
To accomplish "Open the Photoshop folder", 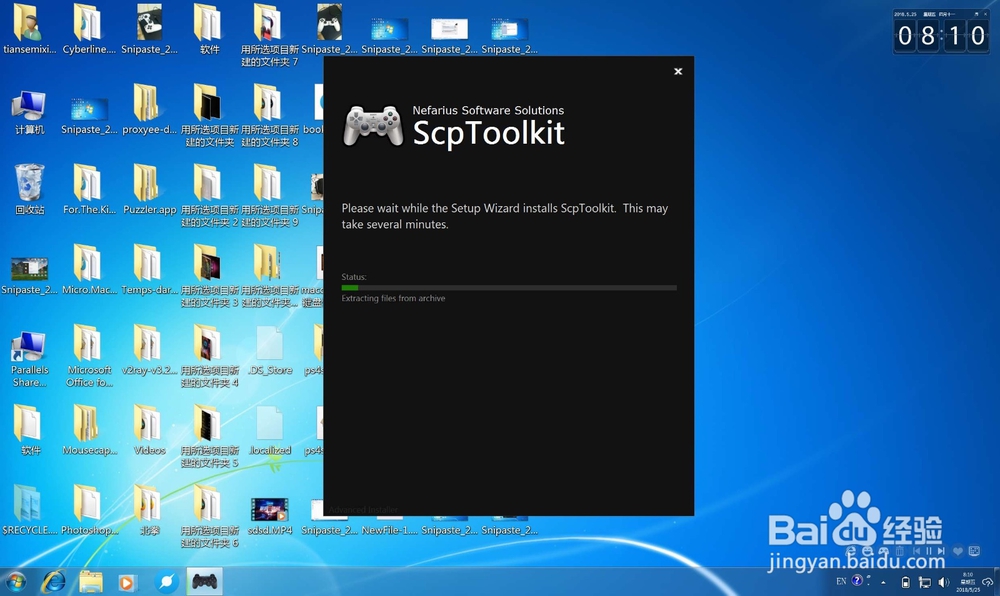I will pos(89,510).
